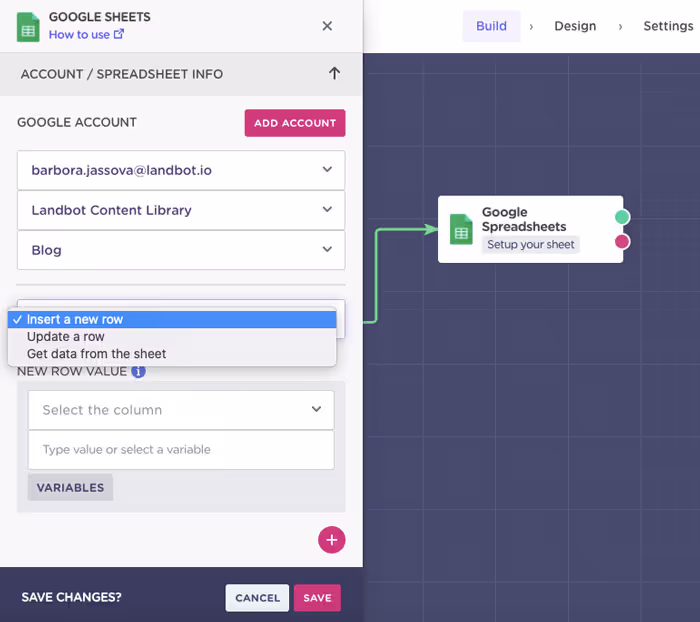The height and width of the screenshot is (622, 700).
Task: Select Update a row option
Action: point(172,337)
